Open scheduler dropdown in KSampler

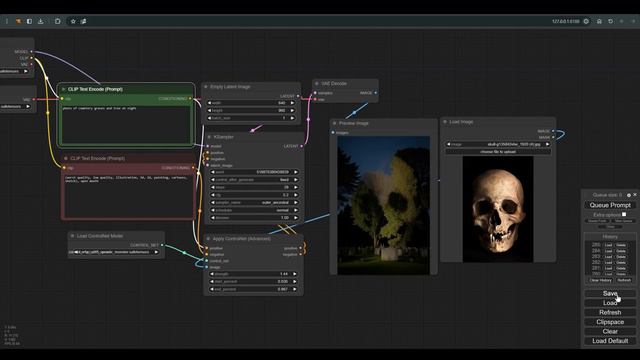pyautogui.click(x=254, y=210)
